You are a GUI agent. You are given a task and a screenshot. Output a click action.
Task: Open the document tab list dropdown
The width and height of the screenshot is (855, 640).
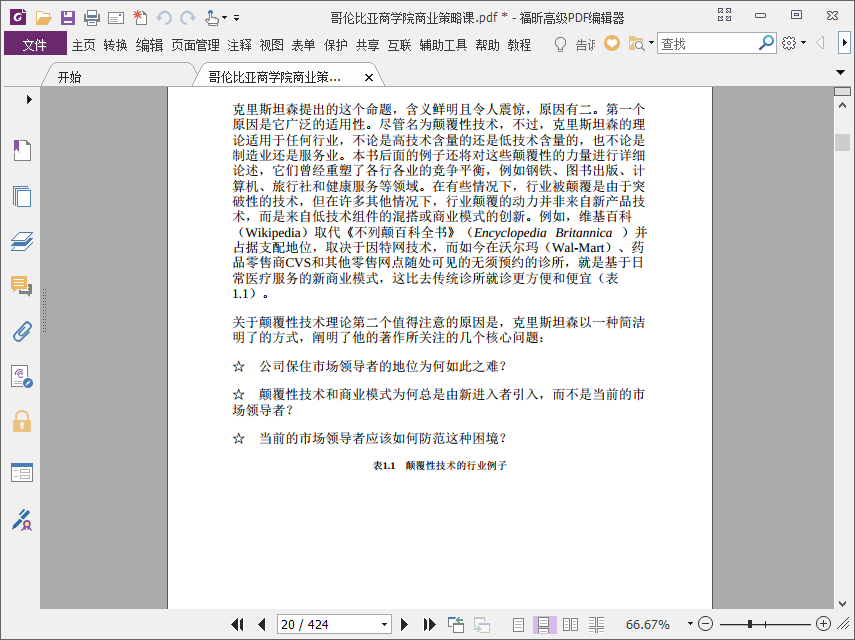pyautogui.click(x=840, y=73)
